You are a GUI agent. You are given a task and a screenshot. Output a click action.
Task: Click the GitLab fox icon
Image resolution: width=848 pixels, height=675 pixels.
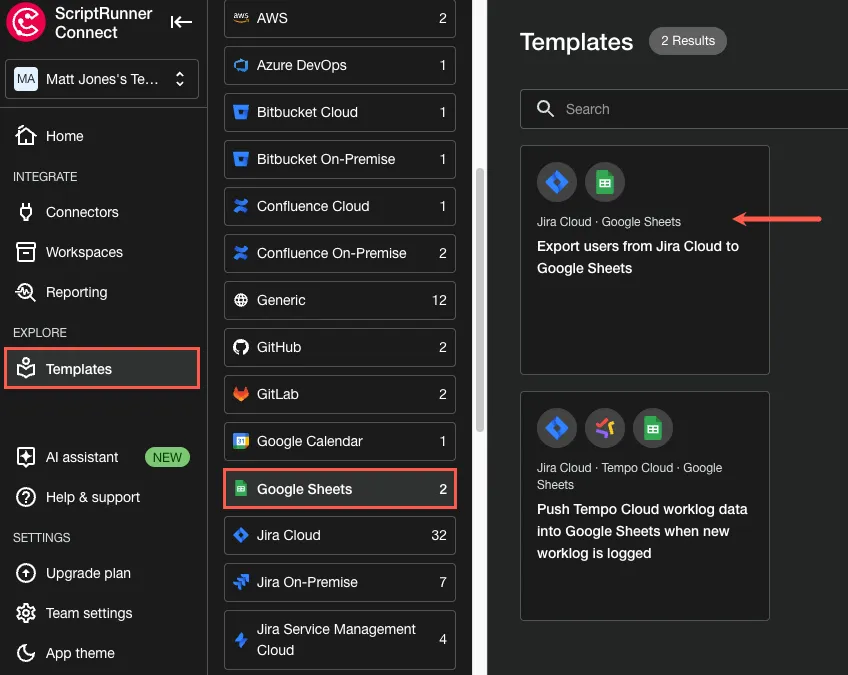click(241, 394)
